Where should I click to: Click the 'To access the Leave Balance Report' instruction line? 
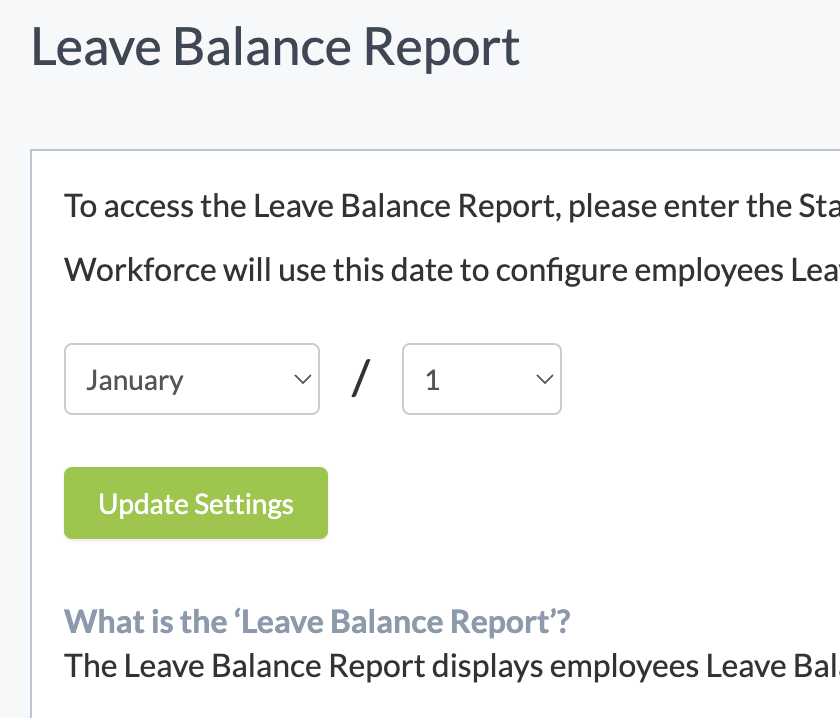(452, 206)
